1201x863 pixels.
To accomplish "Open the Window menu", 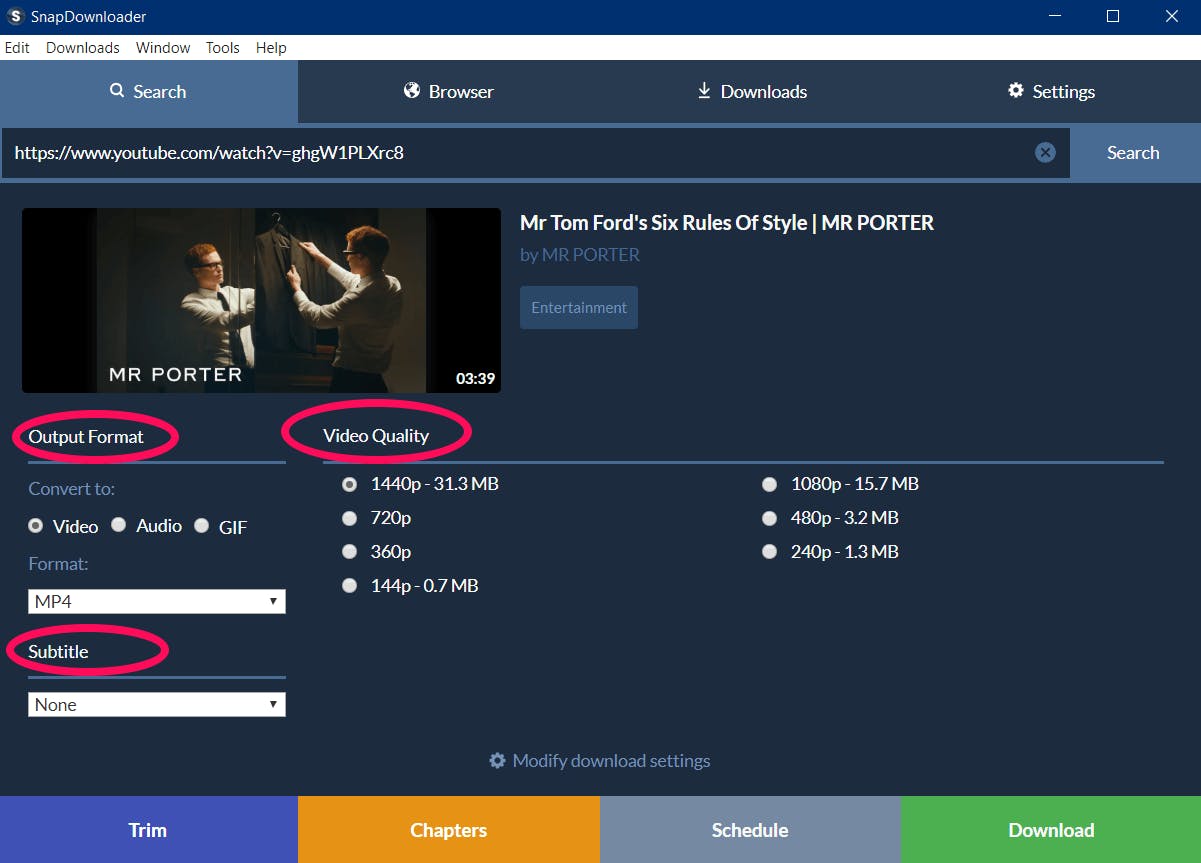I will point(163,48).
